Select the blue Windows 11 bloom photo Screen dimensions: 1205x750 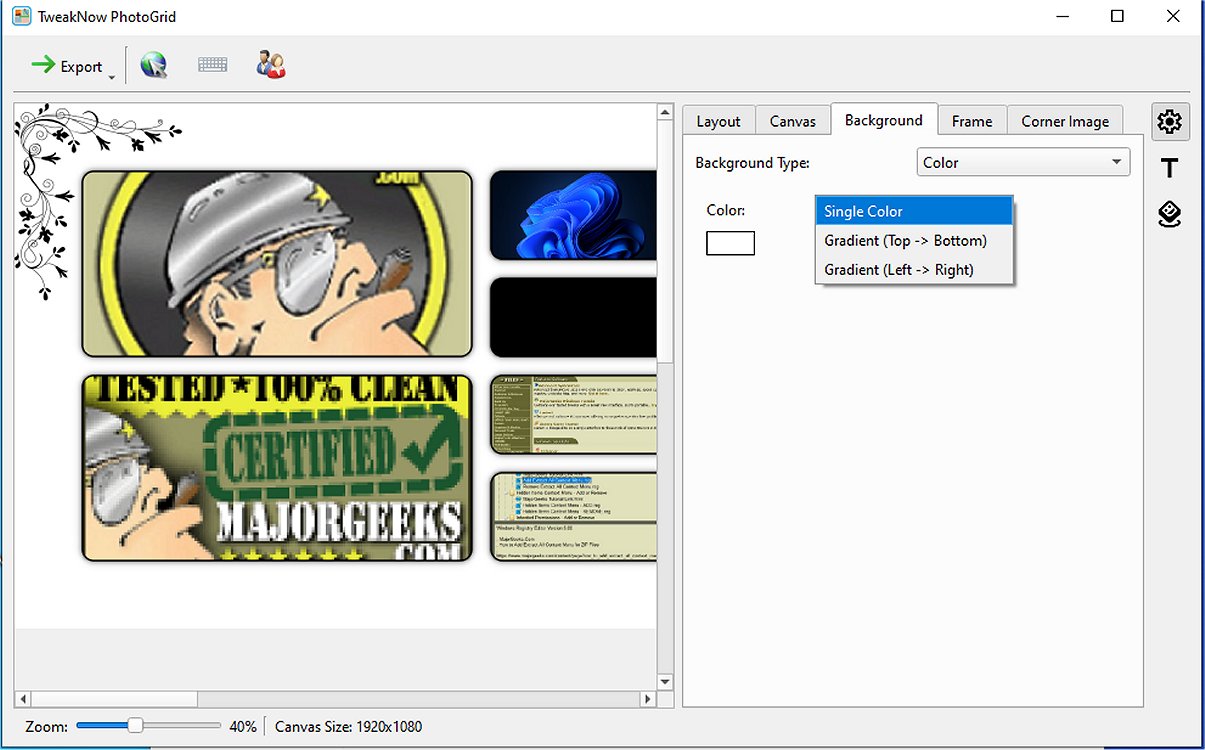[x=573, y=215]
